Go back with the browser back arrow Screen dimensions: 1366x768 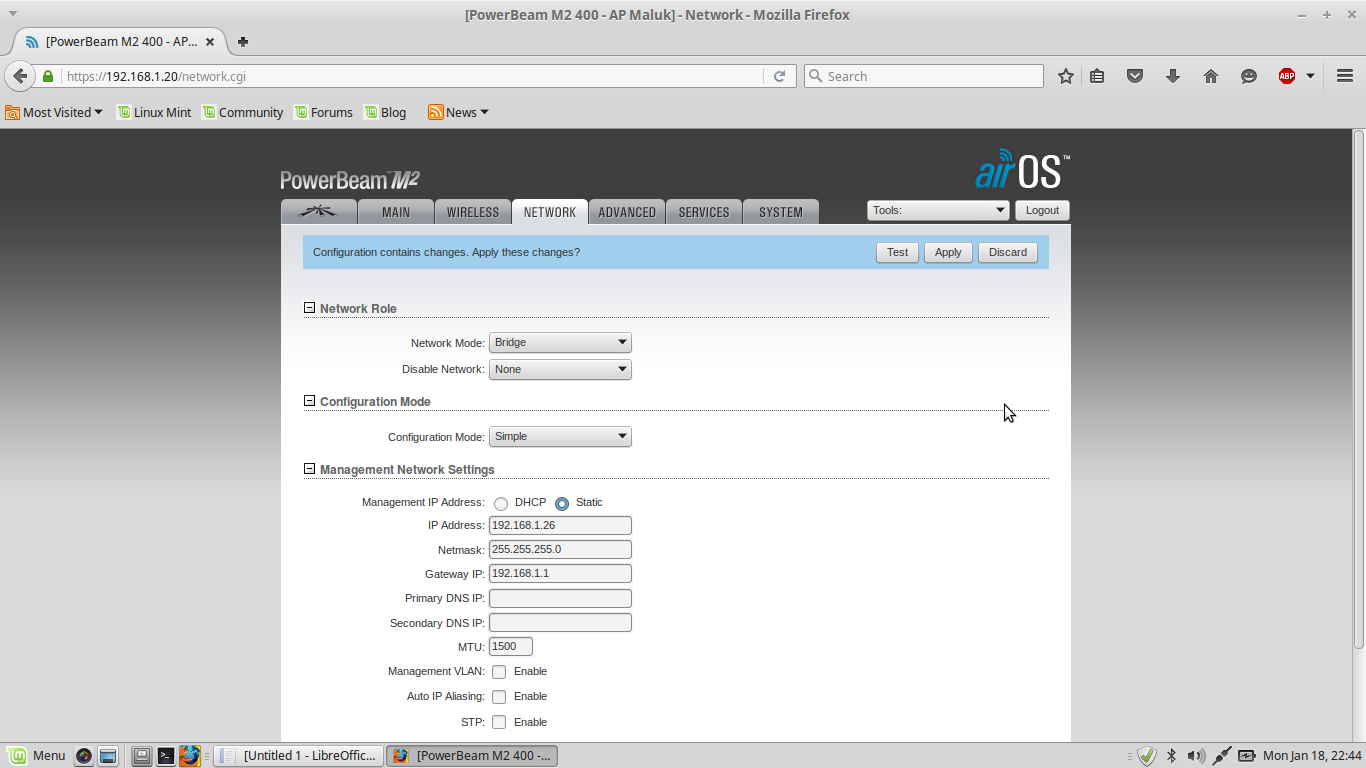pos(20,76)
